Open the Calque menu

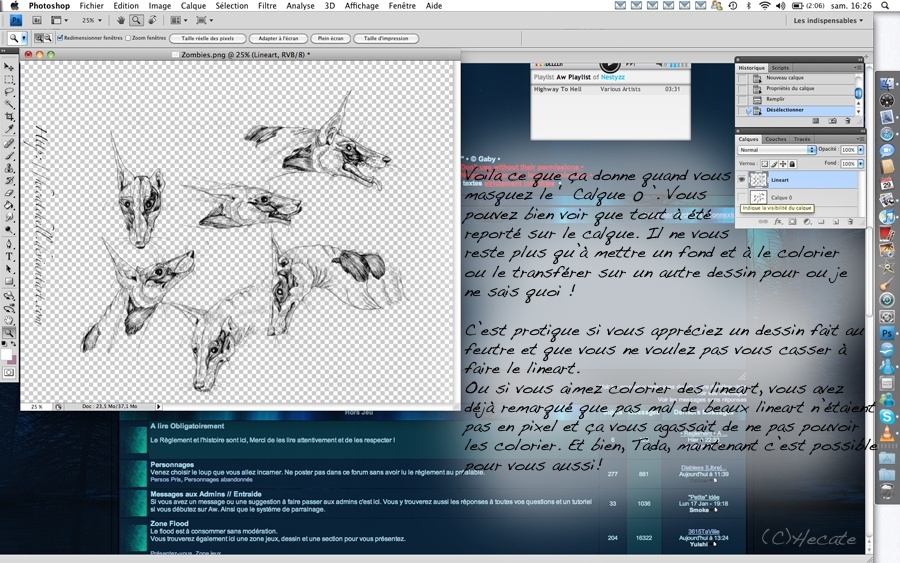(193, 6)
